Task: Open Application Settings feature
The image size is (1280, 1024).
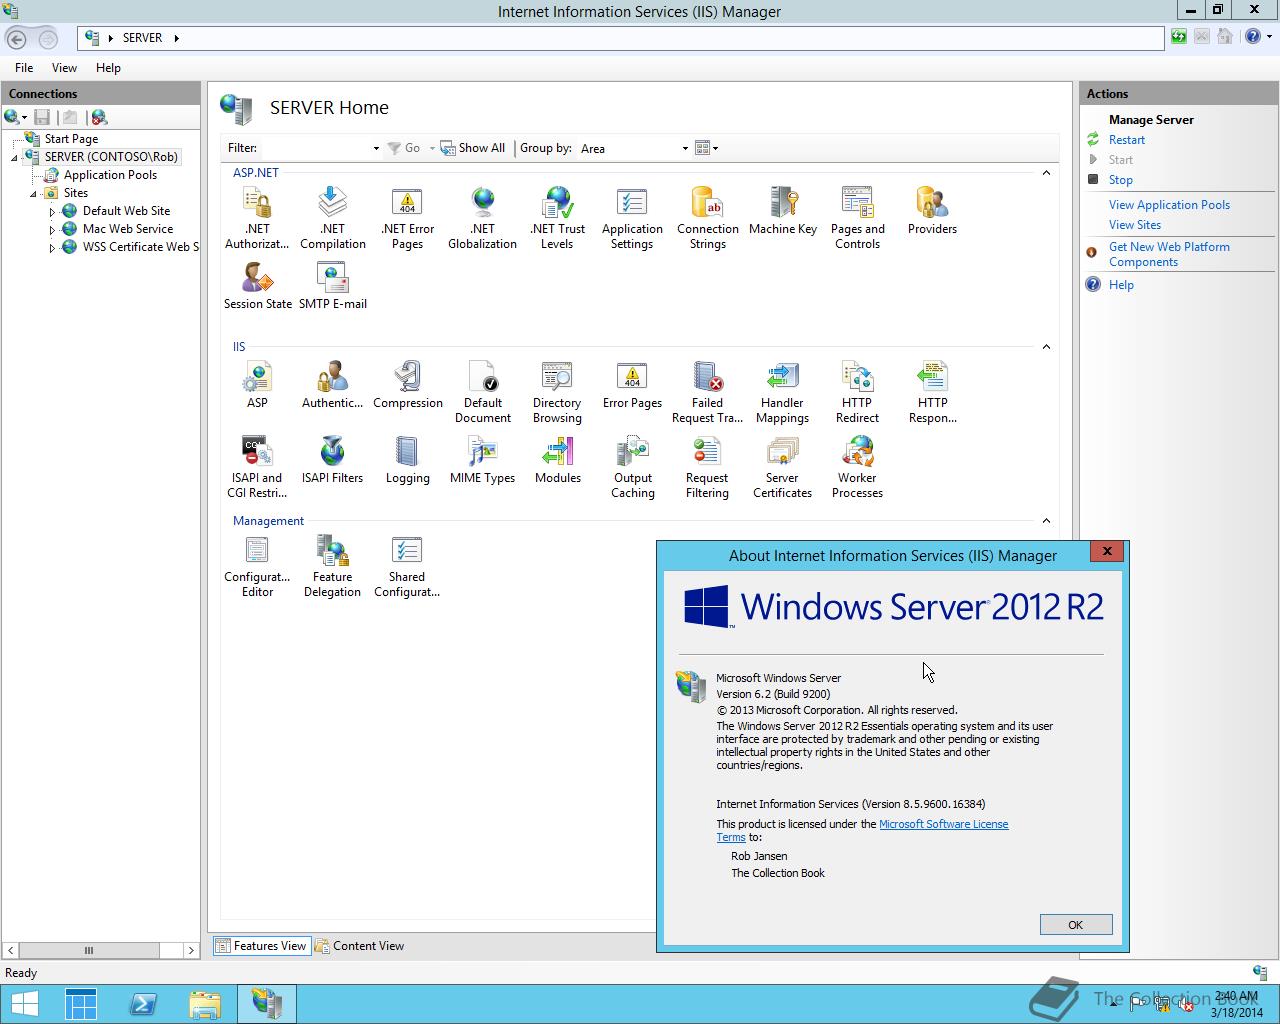Action: pos(632,218)
